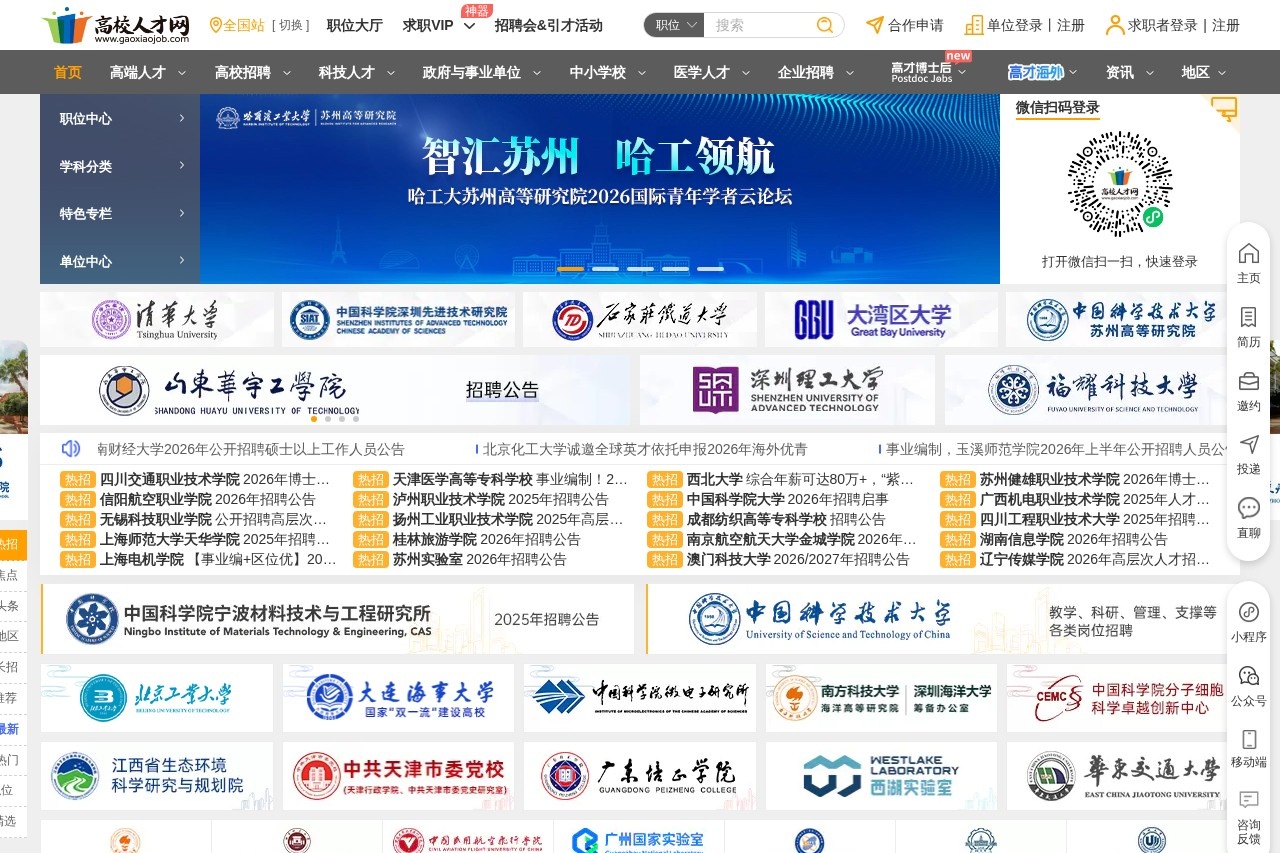This screenshot has width=1280, height=853.
Task: Open 职位大厅 link
Action: click(355, 25)
